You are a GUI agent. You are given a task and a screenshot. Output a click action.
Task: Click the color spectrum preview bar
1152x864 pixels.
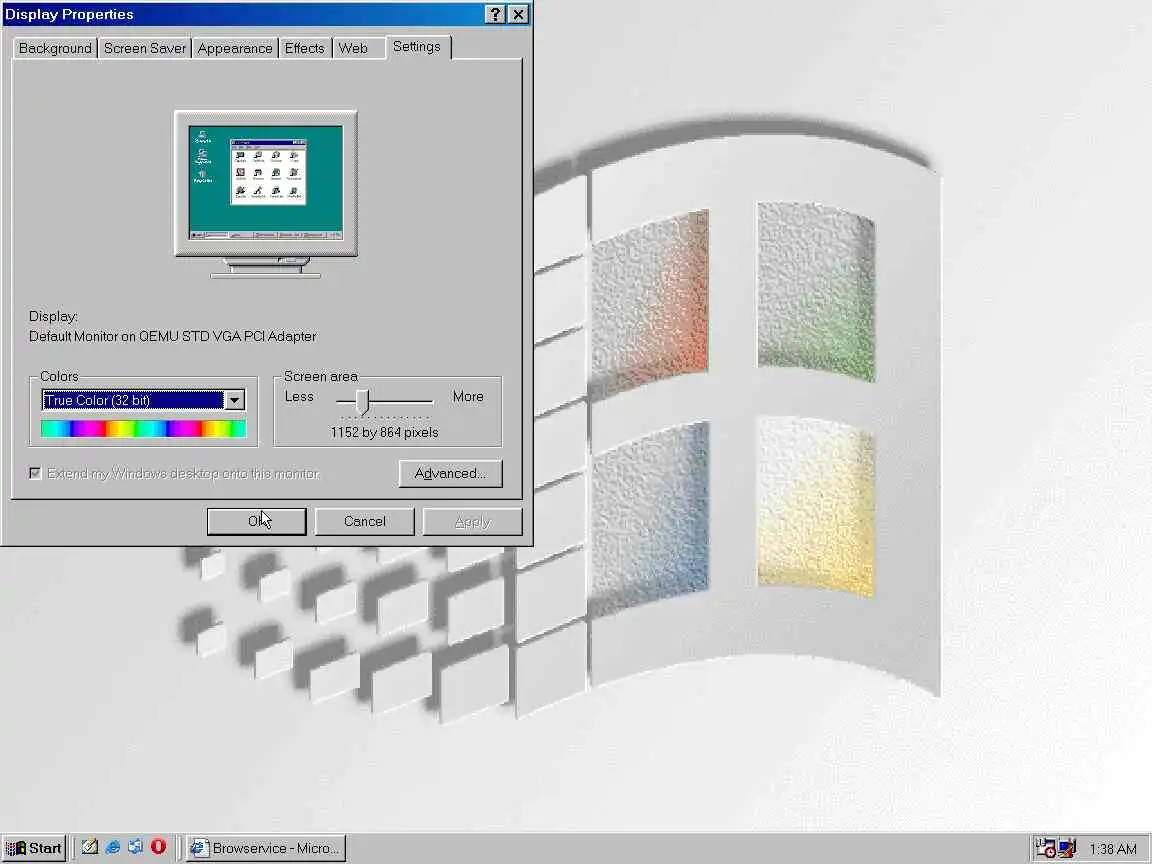tap(143, 429)
